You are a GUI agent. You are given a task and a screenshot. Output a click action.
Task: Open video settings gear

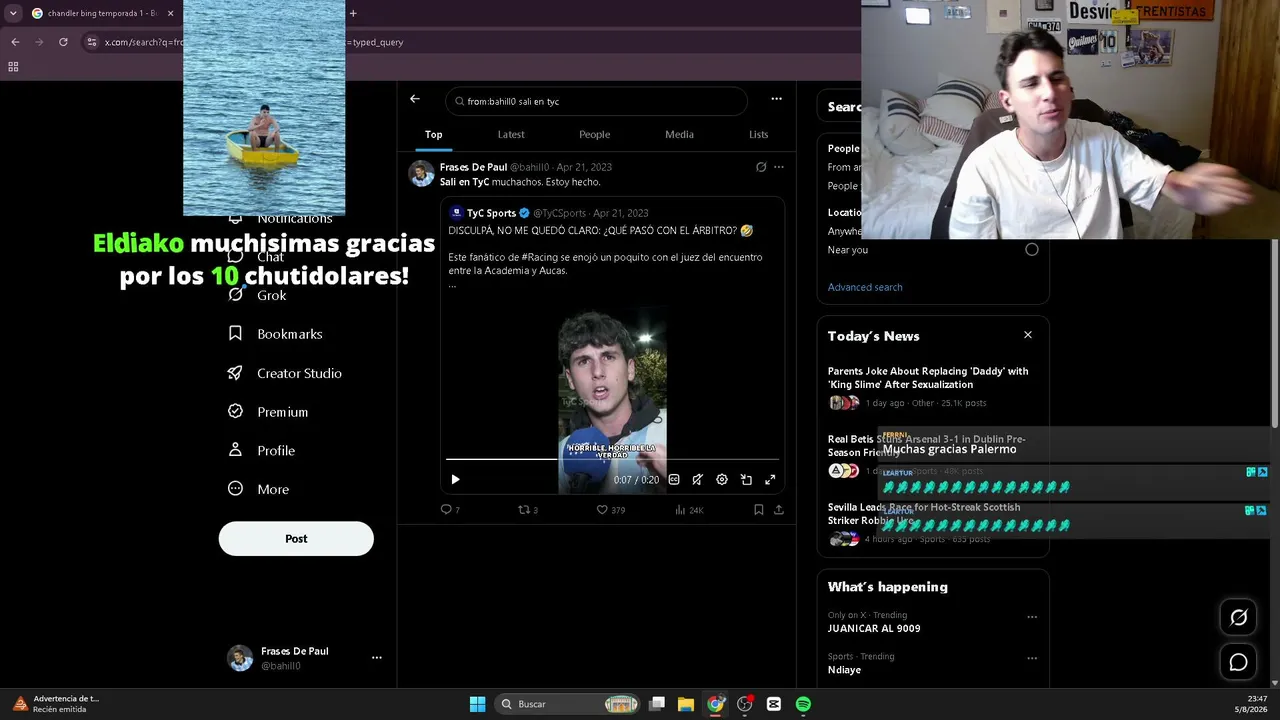722,480
